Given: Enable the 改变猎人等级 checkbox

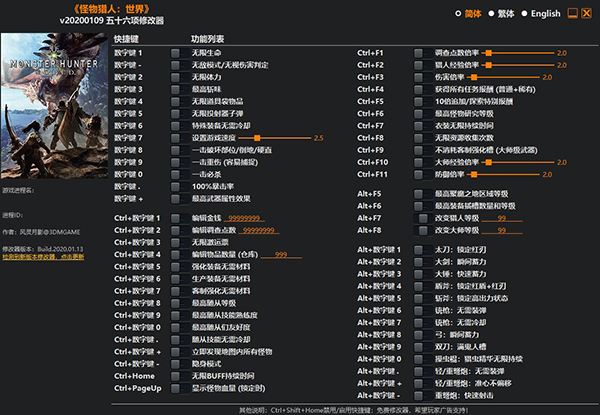Looking at the screenshot, I should (x=424, y=217).
